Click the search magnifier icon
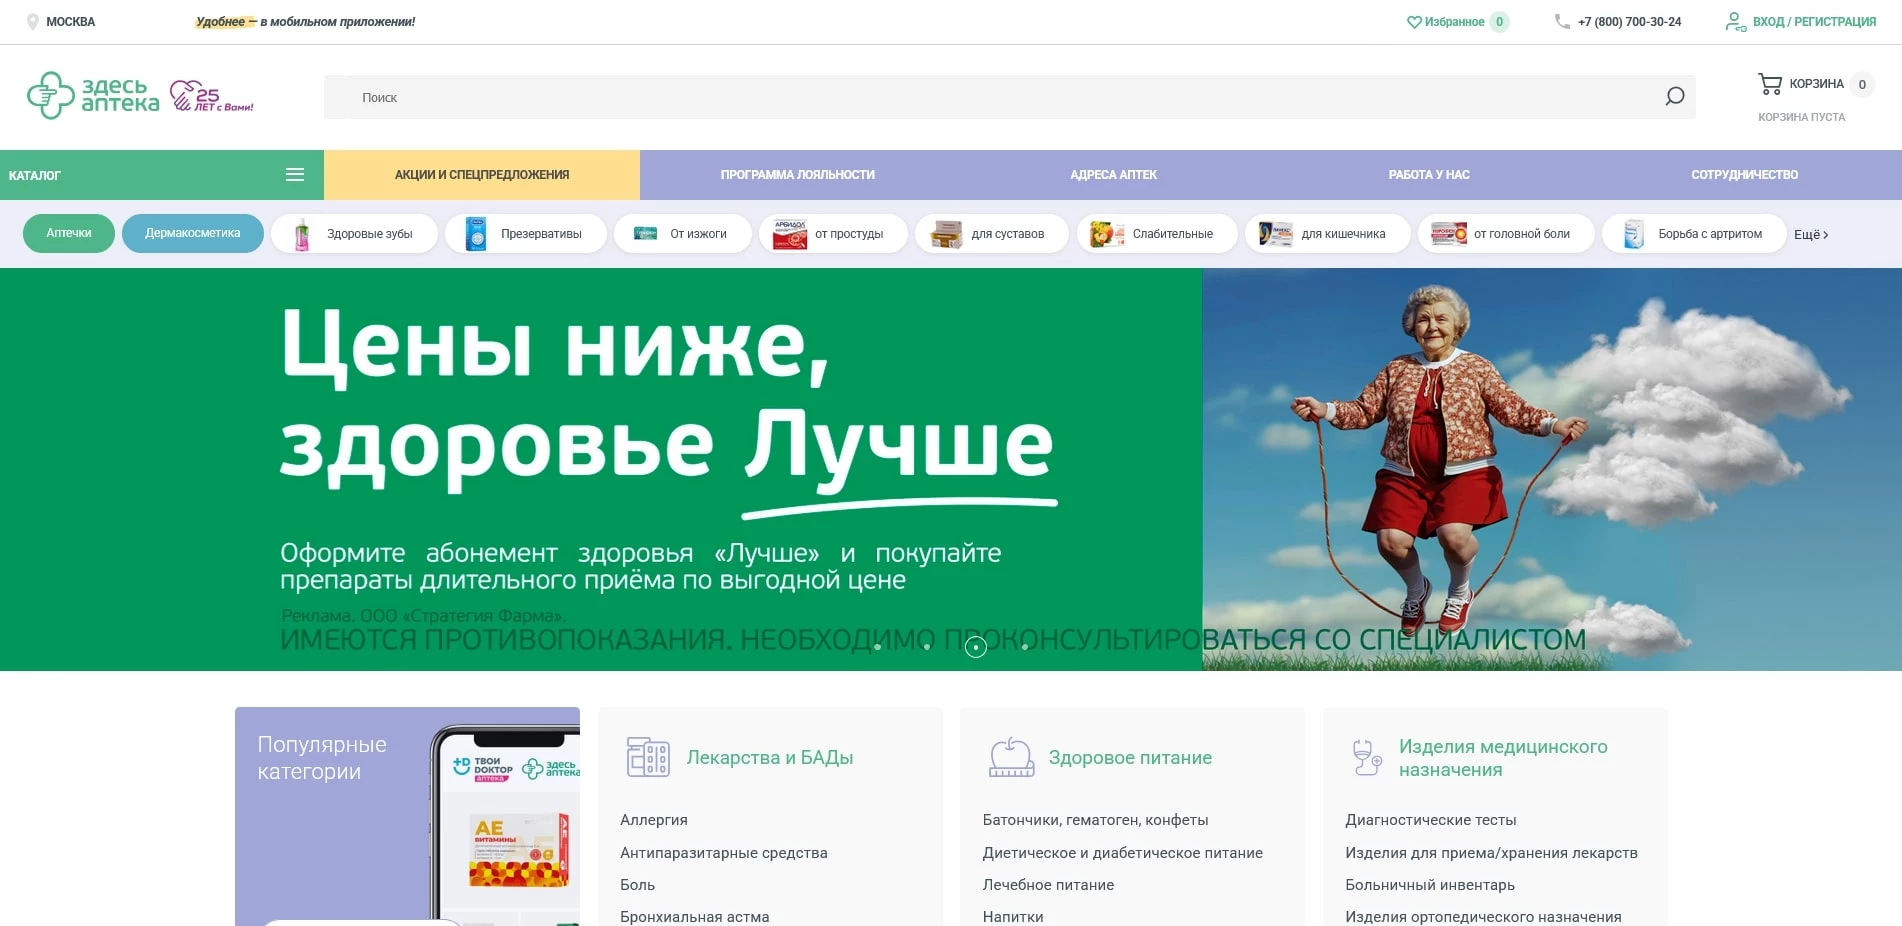The image size is (1902, 926). tap(1671, 96)
